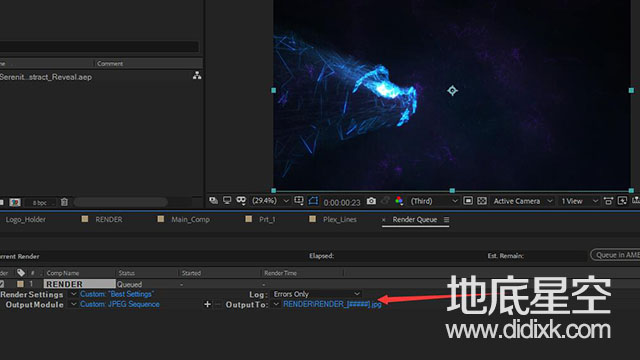Open the project flowchart icon beside the .aep file
The image size is (640, 360).
(197, 76)
